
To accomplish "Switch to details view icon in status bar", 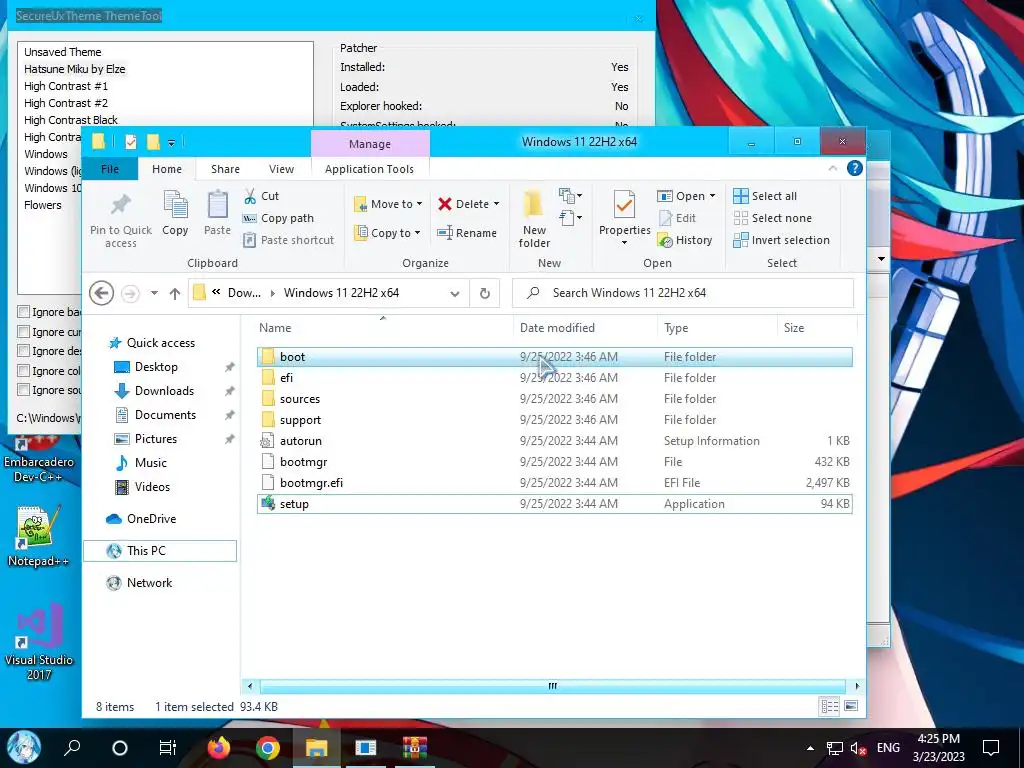I will (x=830, y=707).
